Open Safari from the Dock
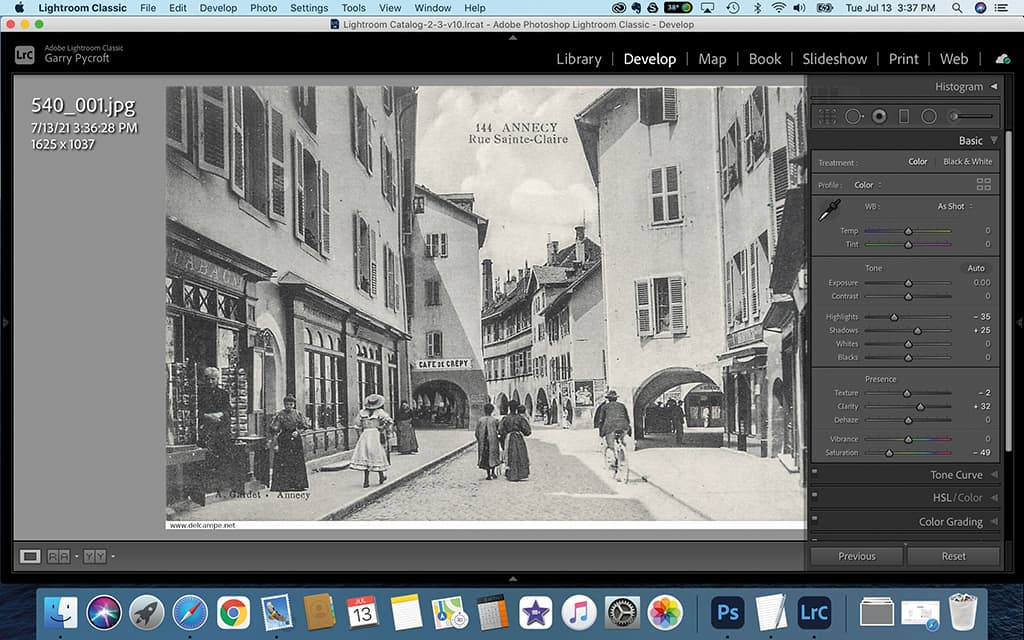The width and height of the screenshot is (1024, 640). coord(190,613)
